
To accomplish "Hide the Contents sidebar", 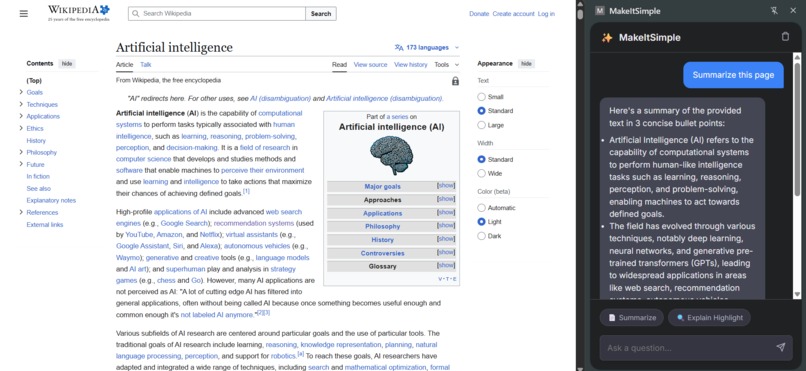I will pos(67,64).
